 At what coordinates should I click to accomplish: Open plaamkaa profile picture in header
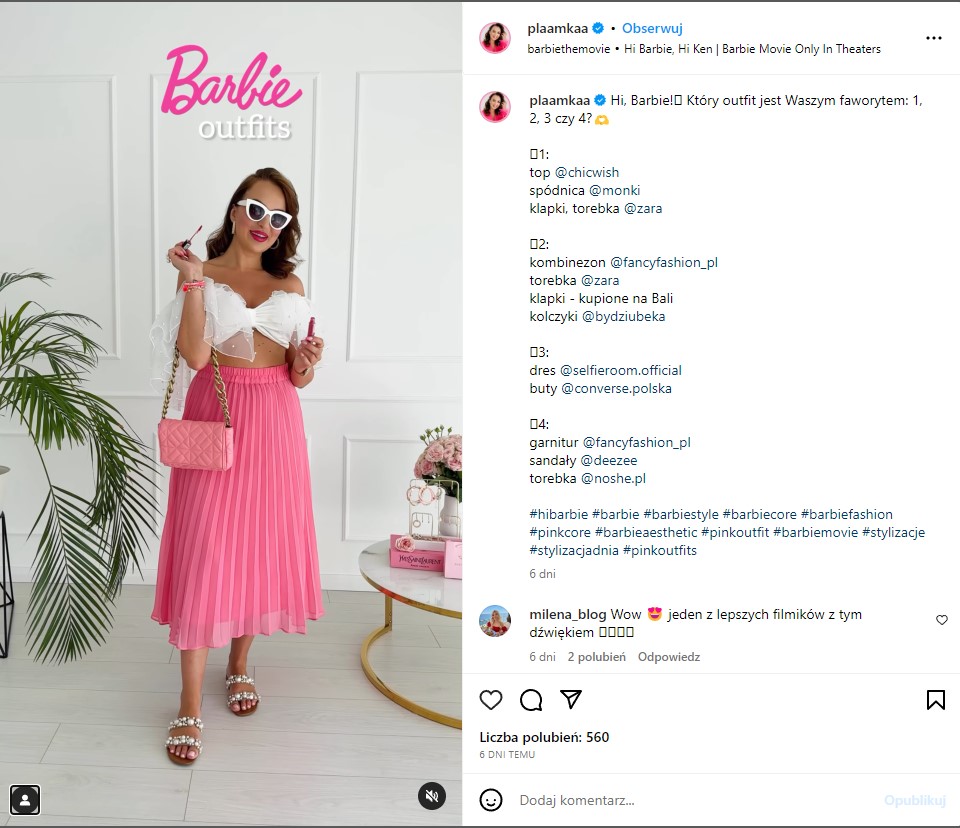tap(495, 38)
